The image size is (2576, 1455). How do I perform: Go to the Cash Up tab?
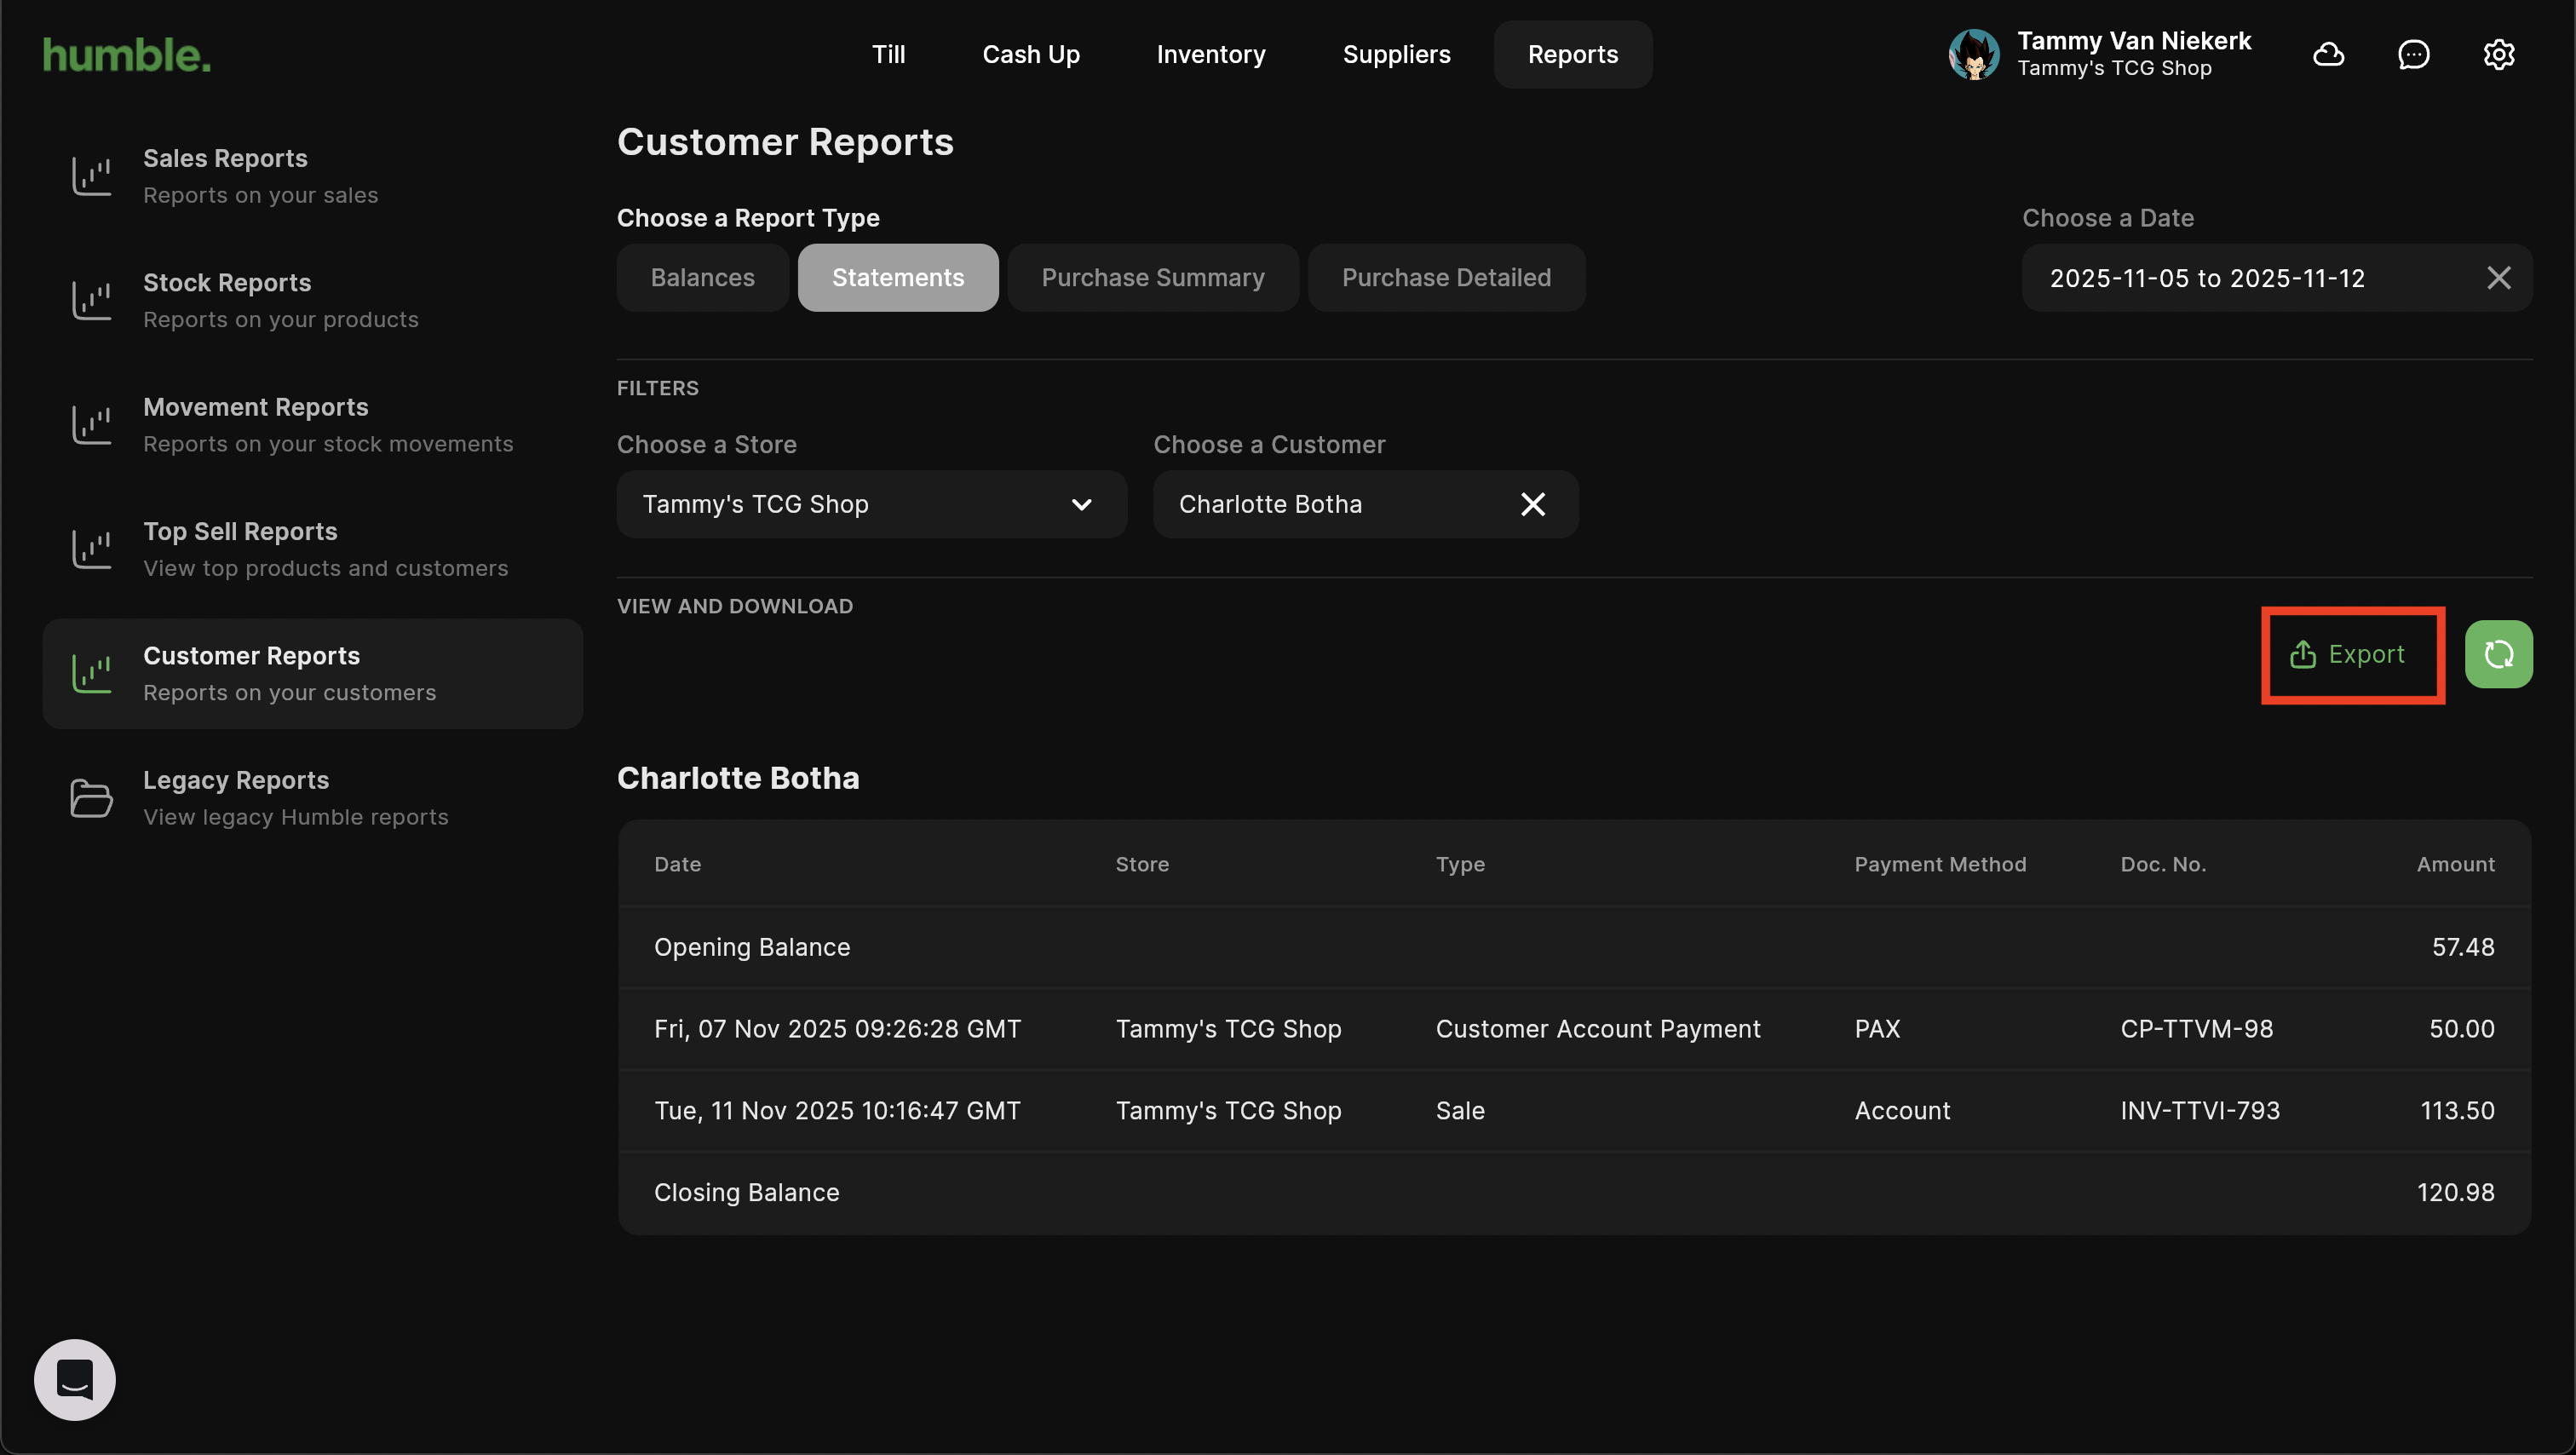point(1030,54)
